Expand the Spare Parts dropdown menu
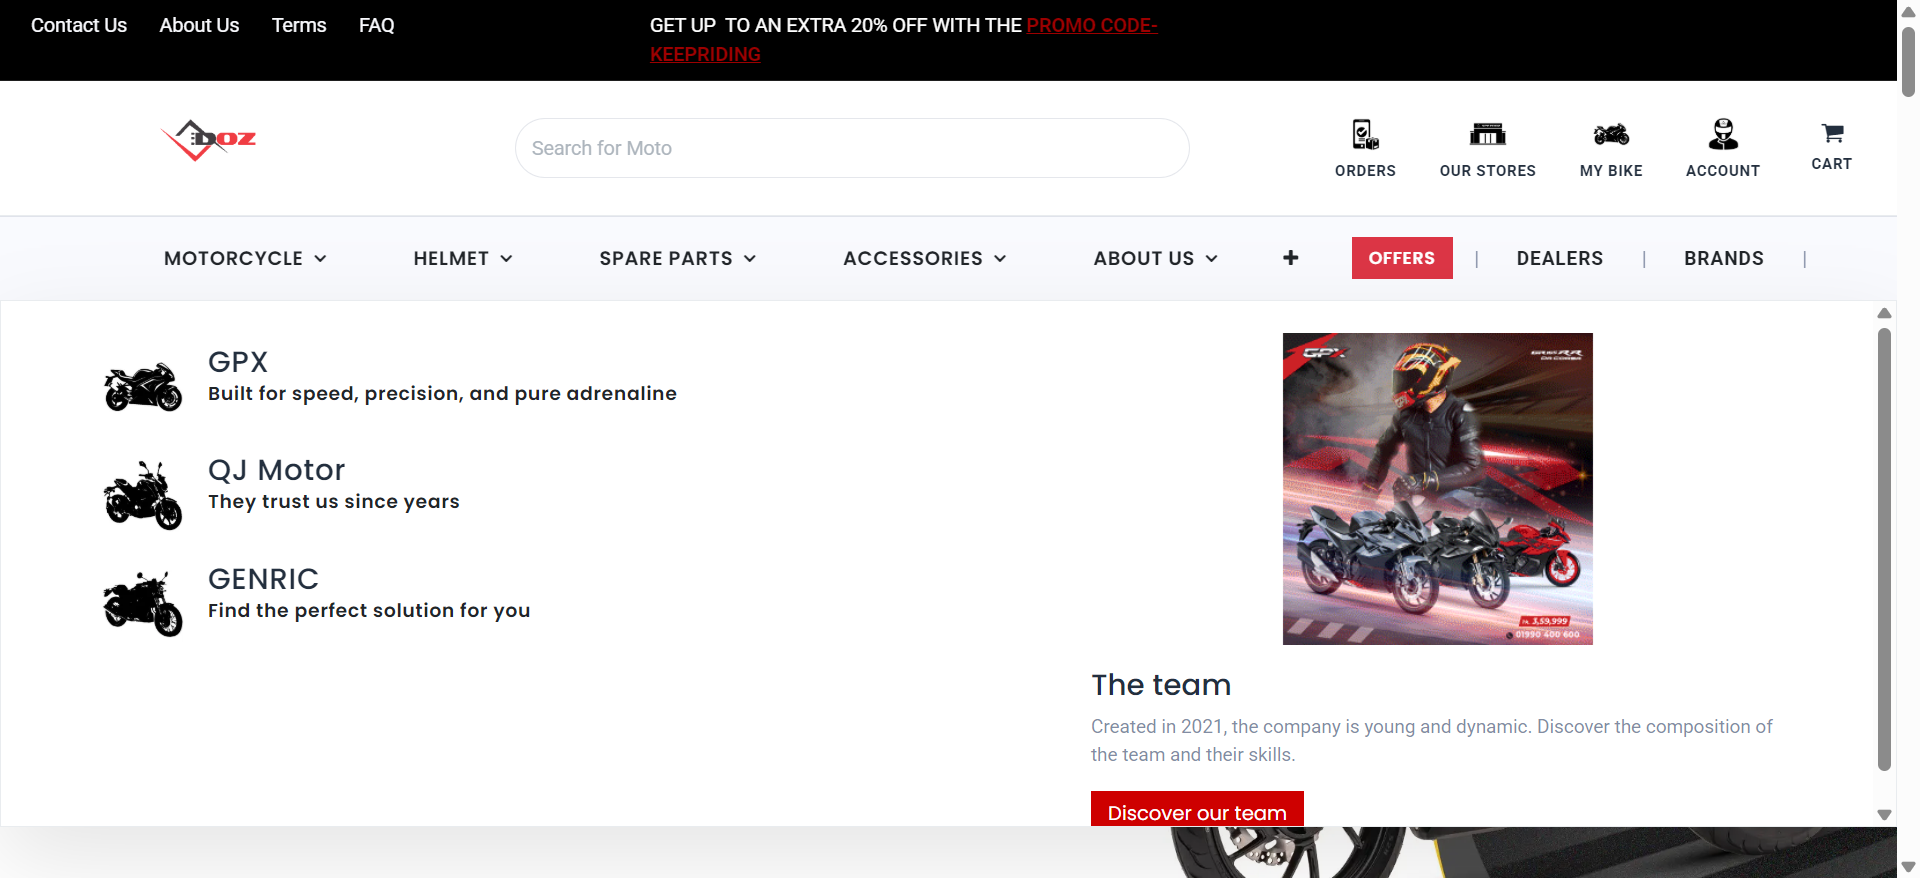 coord(677,258)
